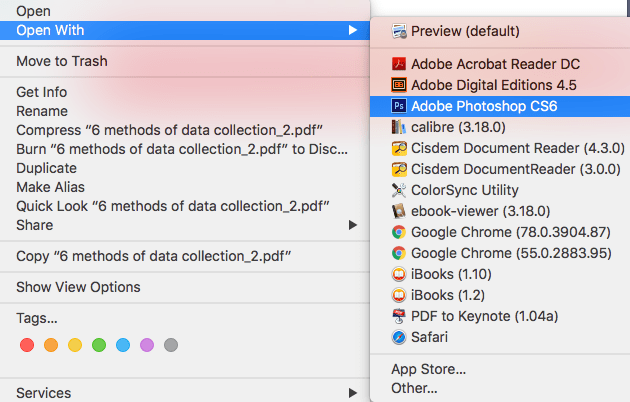Compress the 6 methods PDF file
The image size is (630, 402).
pos(185,130)
